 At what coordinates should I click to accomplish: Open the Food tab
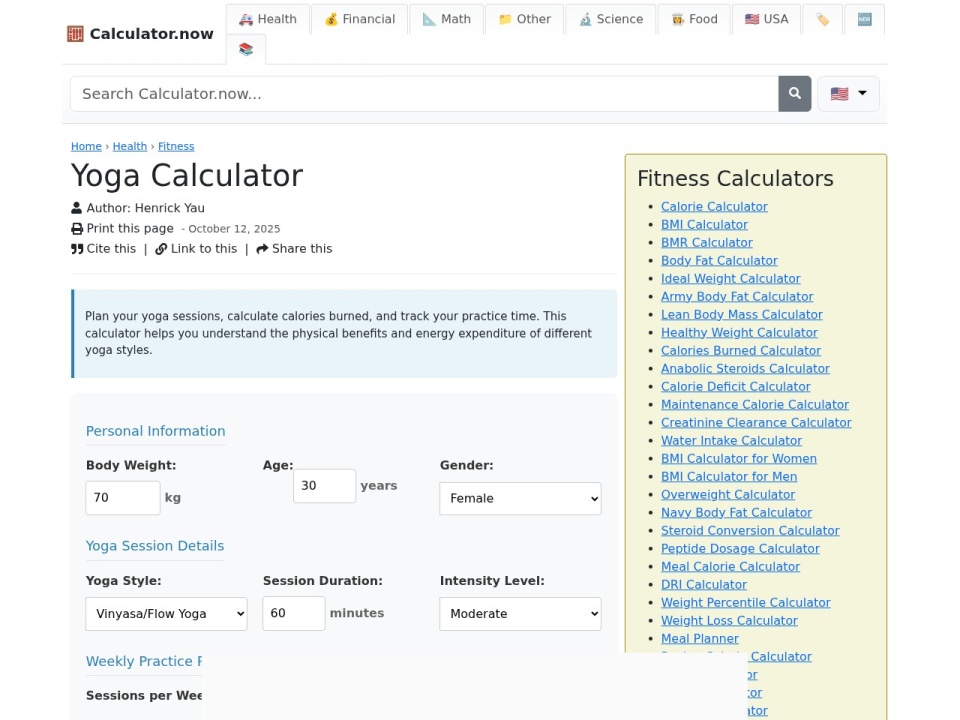point(694,19)
